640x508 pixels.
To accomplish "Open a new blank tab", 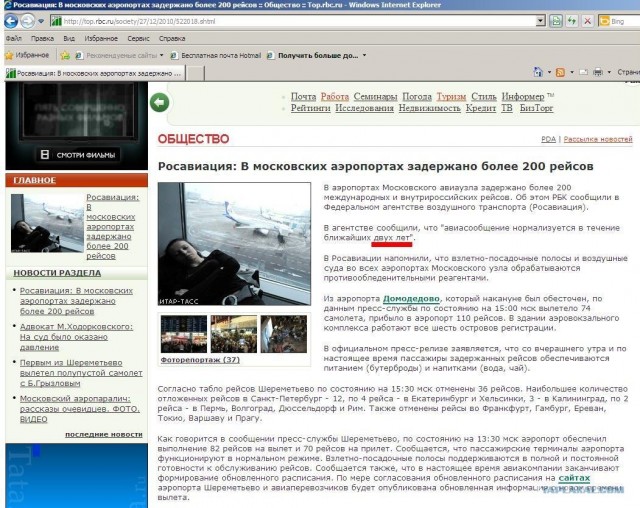I will click(x=195, y=74).
